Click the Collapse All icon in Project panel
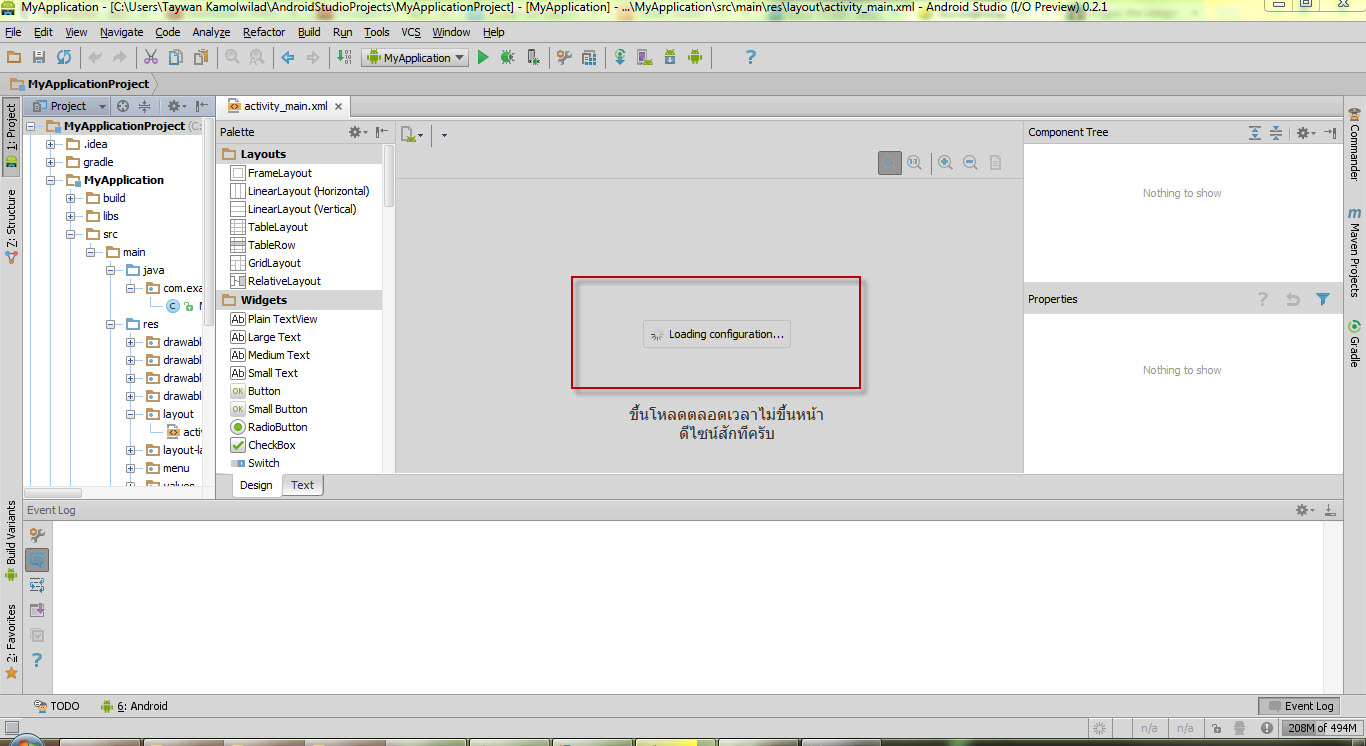This screenshot has width=1366, height=746. coord(144,106)
